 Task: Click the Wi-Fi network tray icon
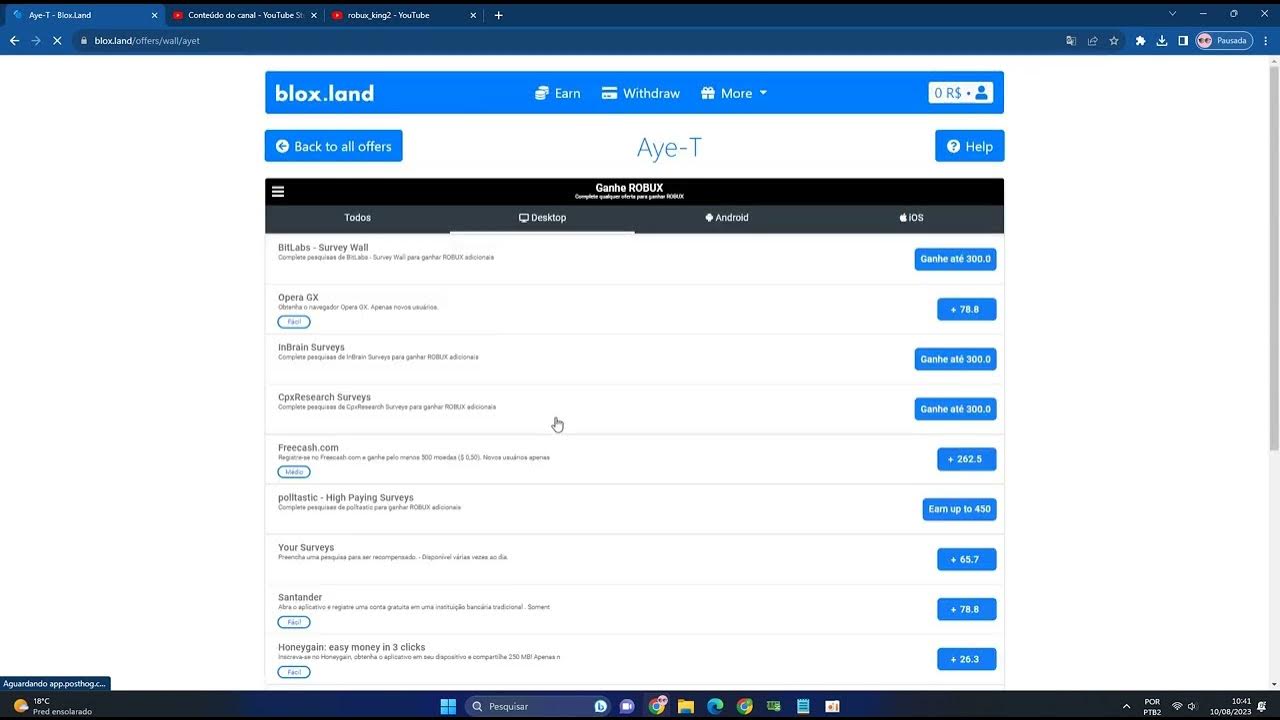[x=1177, y=706]
